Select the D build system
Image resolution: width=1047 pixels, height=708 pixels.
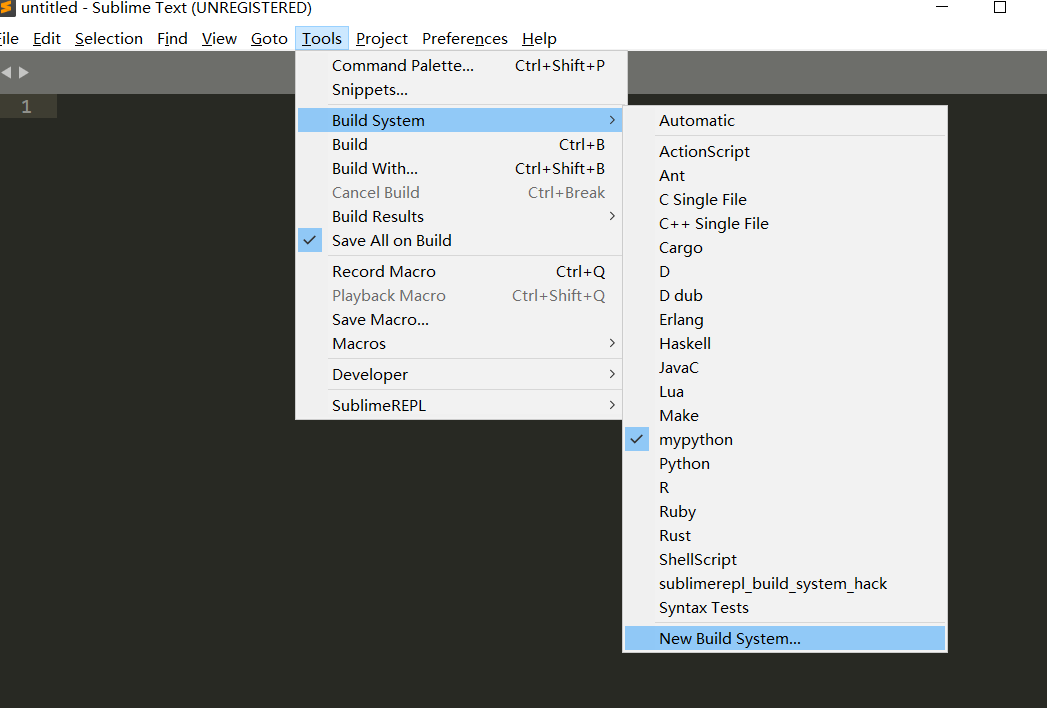coord(785,271)
